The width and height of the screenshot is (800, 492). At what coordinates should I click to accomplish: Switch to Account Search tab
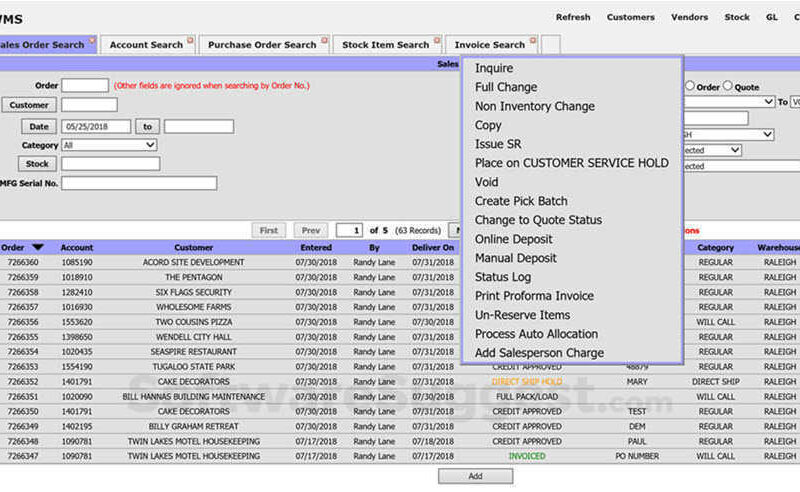pyautogui.click(x=146, y=45)
